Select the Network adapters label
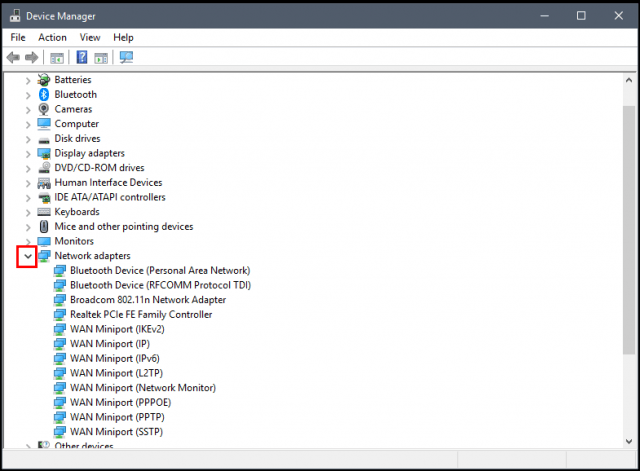This screenshot has width=640, height=471. tap(92, 256)
